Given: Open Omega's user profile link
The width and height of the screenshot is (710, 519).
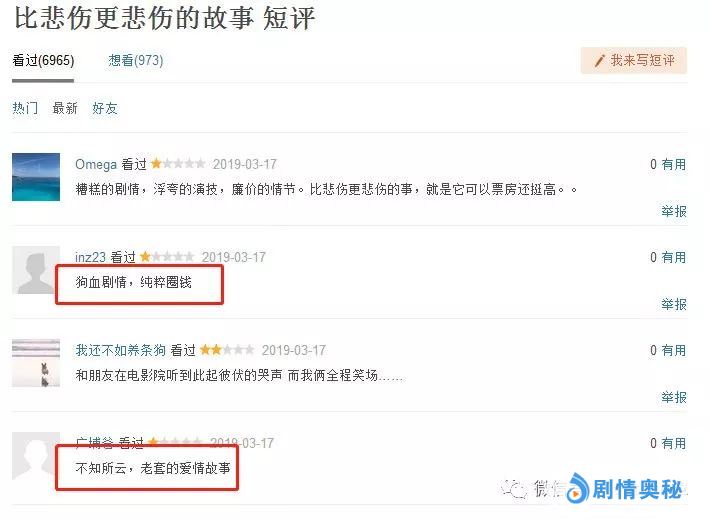Looking at the screenshot, I should [x=96, y=164].
